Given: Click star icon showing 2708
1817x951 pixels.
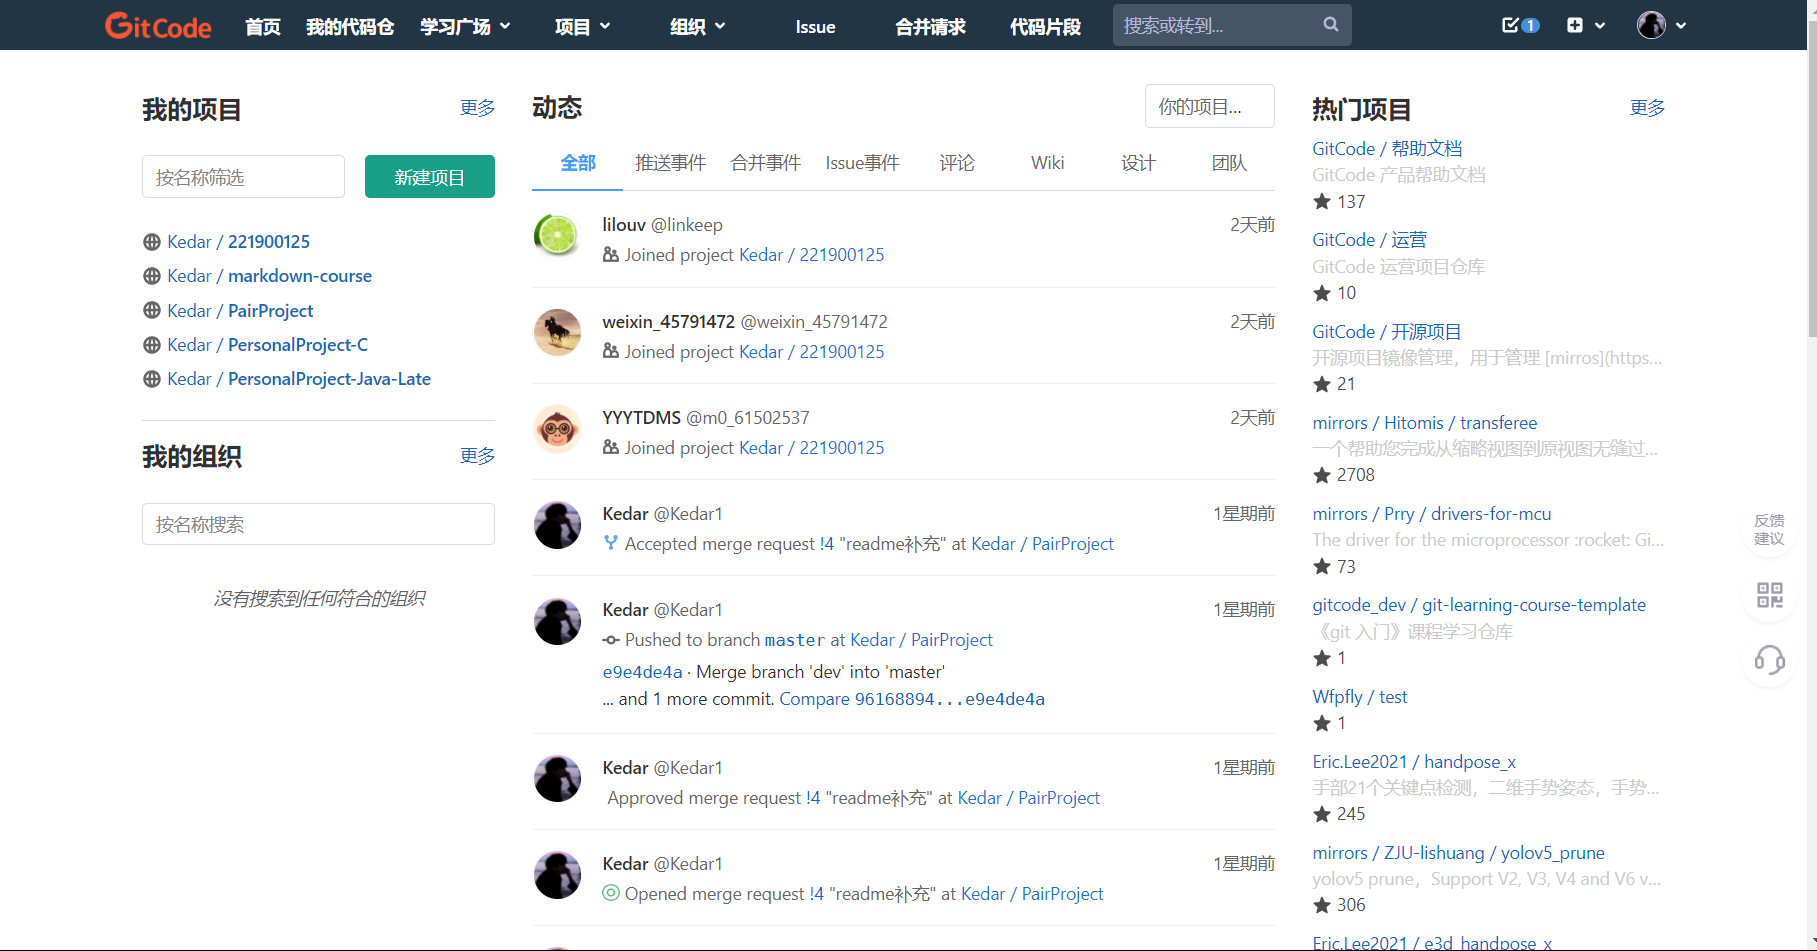Looking at the screenshot, I should (1322, 475).
